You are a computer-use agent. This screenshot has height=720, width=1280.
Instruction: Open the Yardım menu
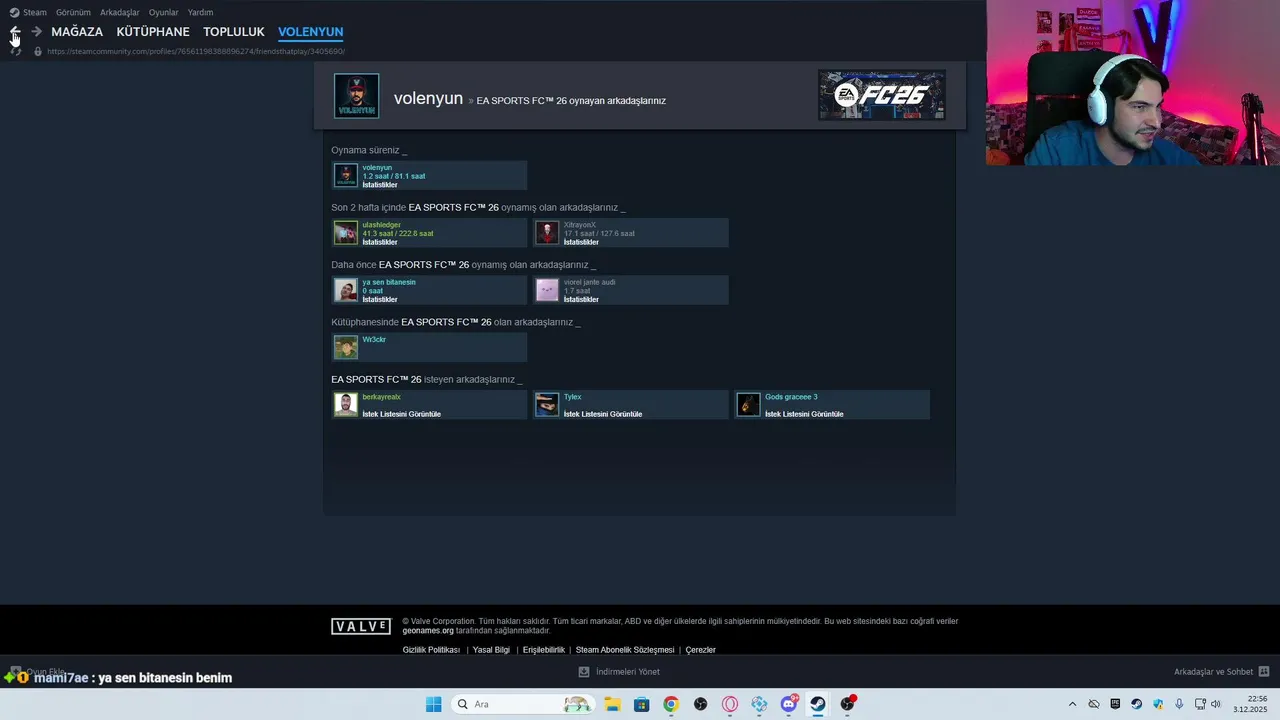(x=200, y=13)
